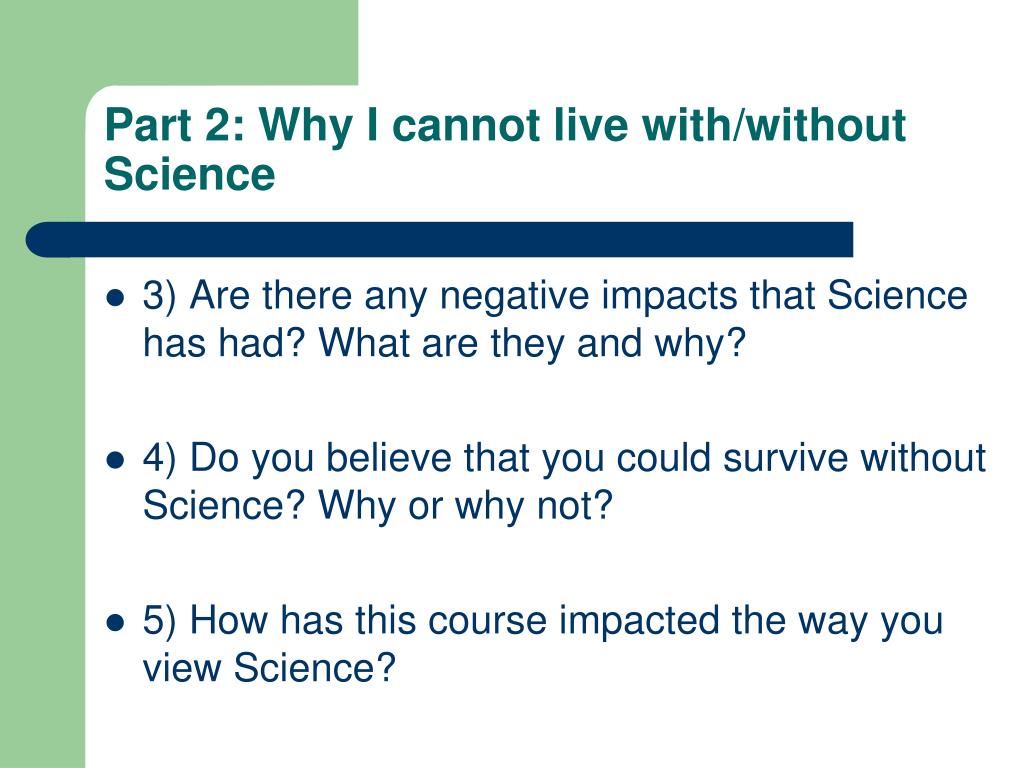The image size is (1024, 768).
Task: Click the dark blue horizontal divider bar
Action: pyautogui.click(x=439, y=239)
